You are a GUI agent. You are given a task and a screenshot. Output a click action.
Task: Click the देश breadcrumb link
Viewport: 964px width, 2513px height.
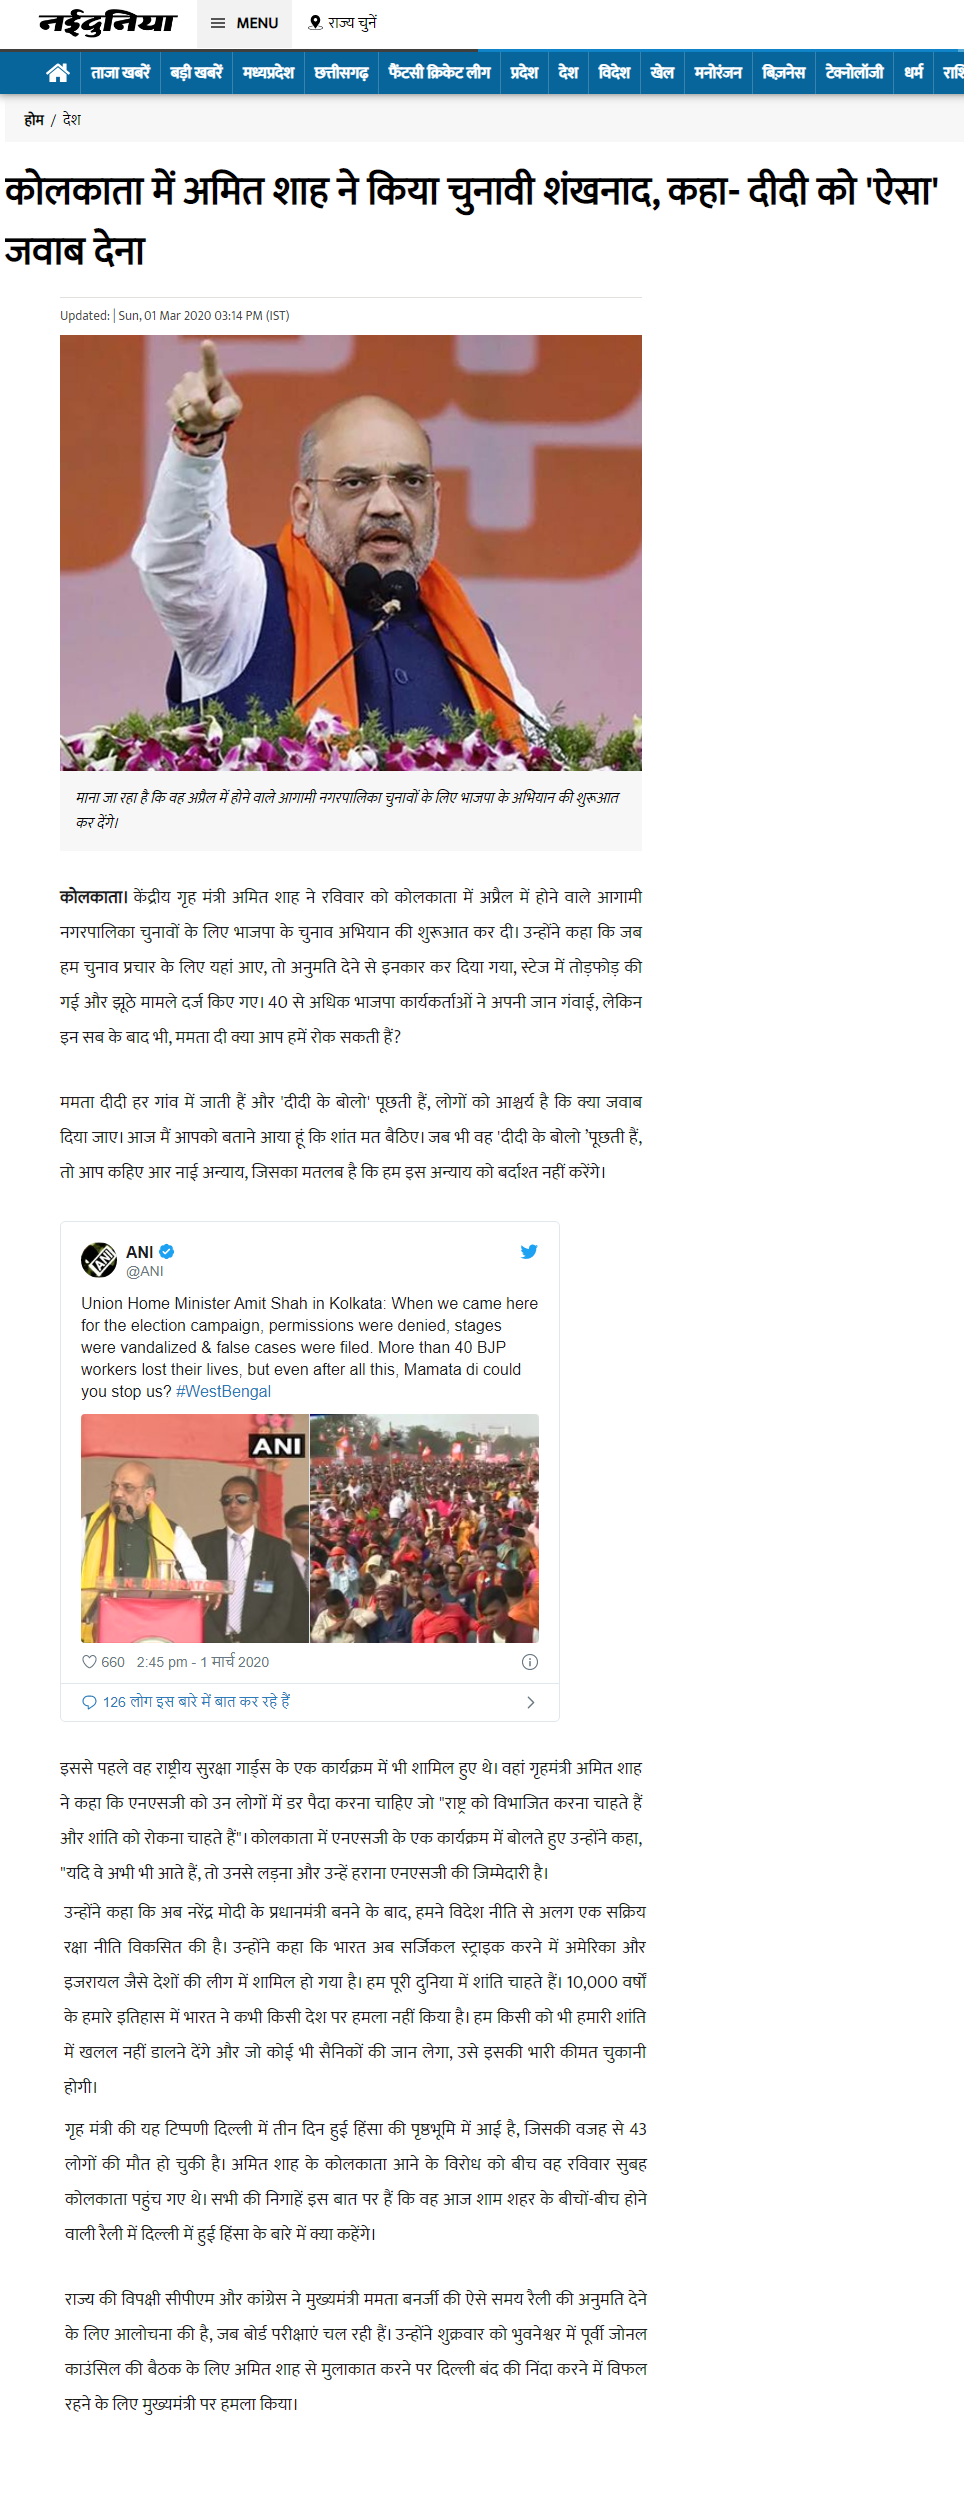coord(72,119)
